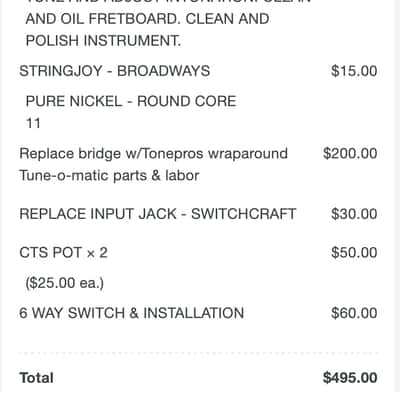This screenshot has height=400, width=400.
Task: Select REPLACE INPUT JACK - SWITCHCRAFT line
Action: 158,214
